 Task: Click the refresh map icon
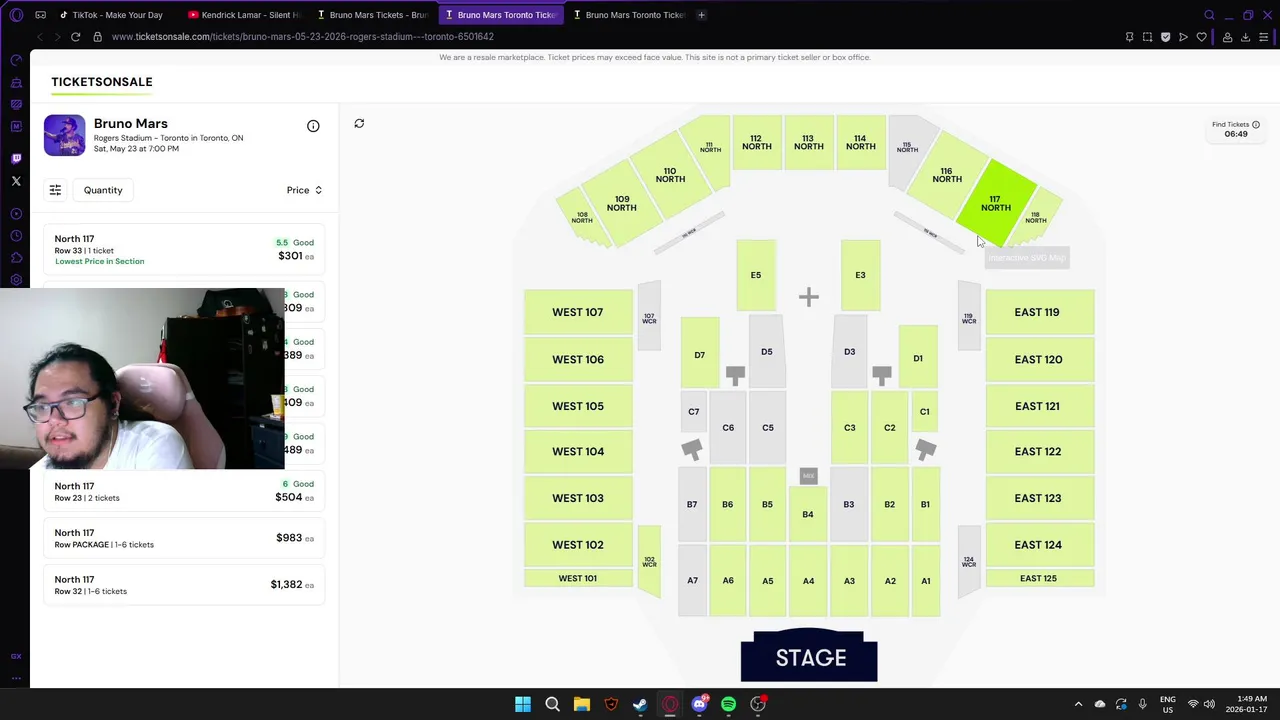pos(359,123)
